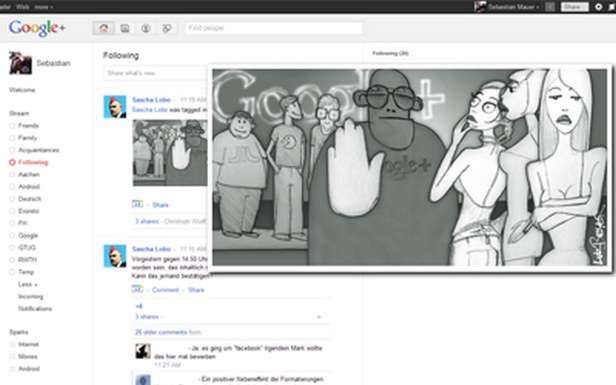The width and height of the screenshot is (616, 385).
Task: Open the Welcome page in sidebar
Action: point(22,90)
